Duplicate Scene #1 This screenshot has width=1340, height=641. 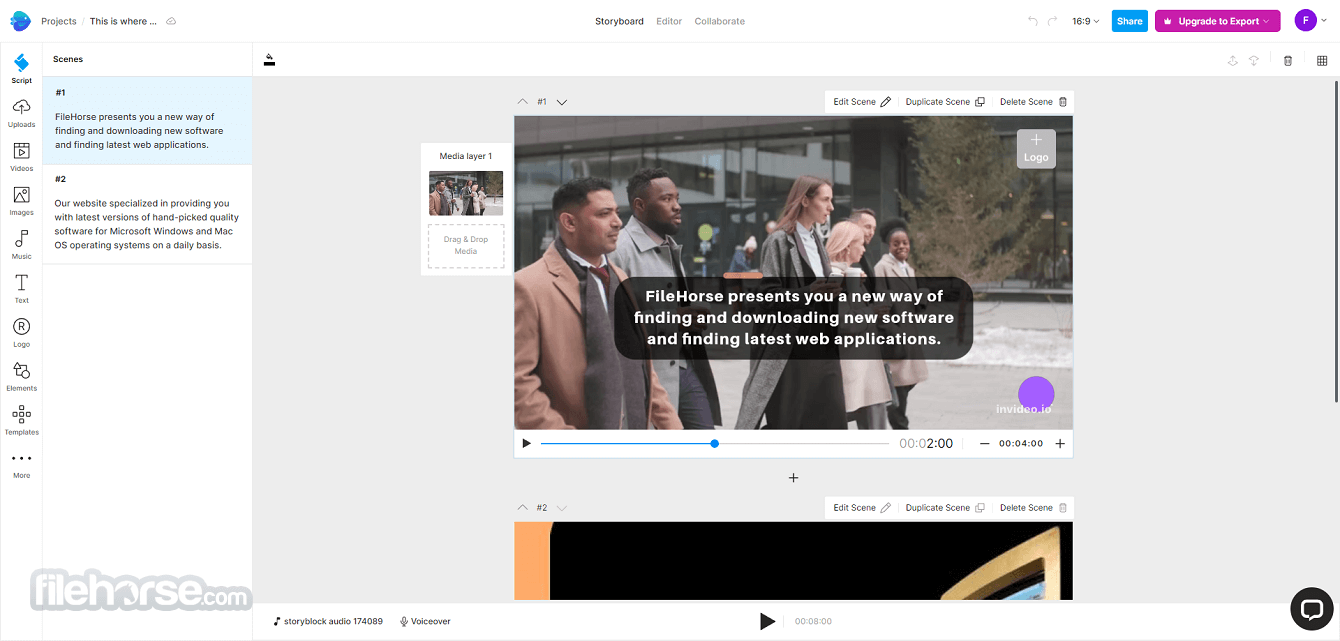(945, 102)
